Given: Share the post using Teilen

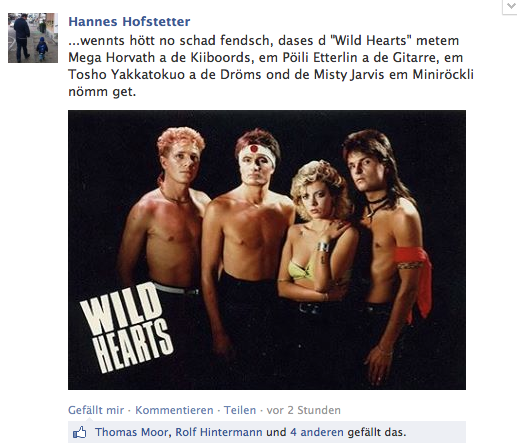Looking at the screenshot, I should [x=240, y=410].
